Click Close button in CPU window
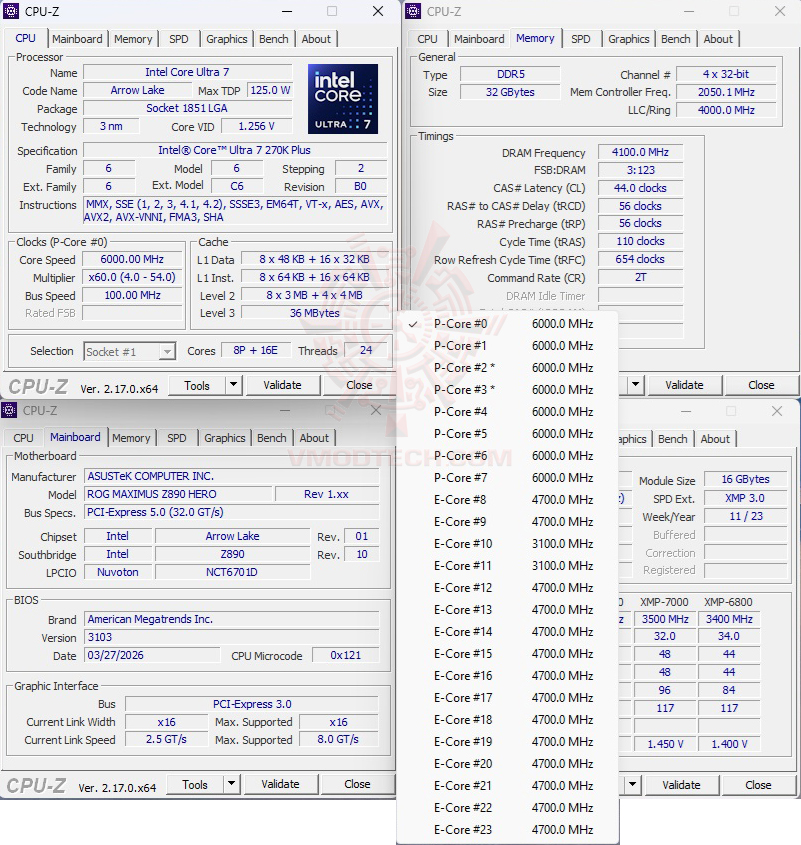Viewport: 801px width, 845px height. [359, 385]
